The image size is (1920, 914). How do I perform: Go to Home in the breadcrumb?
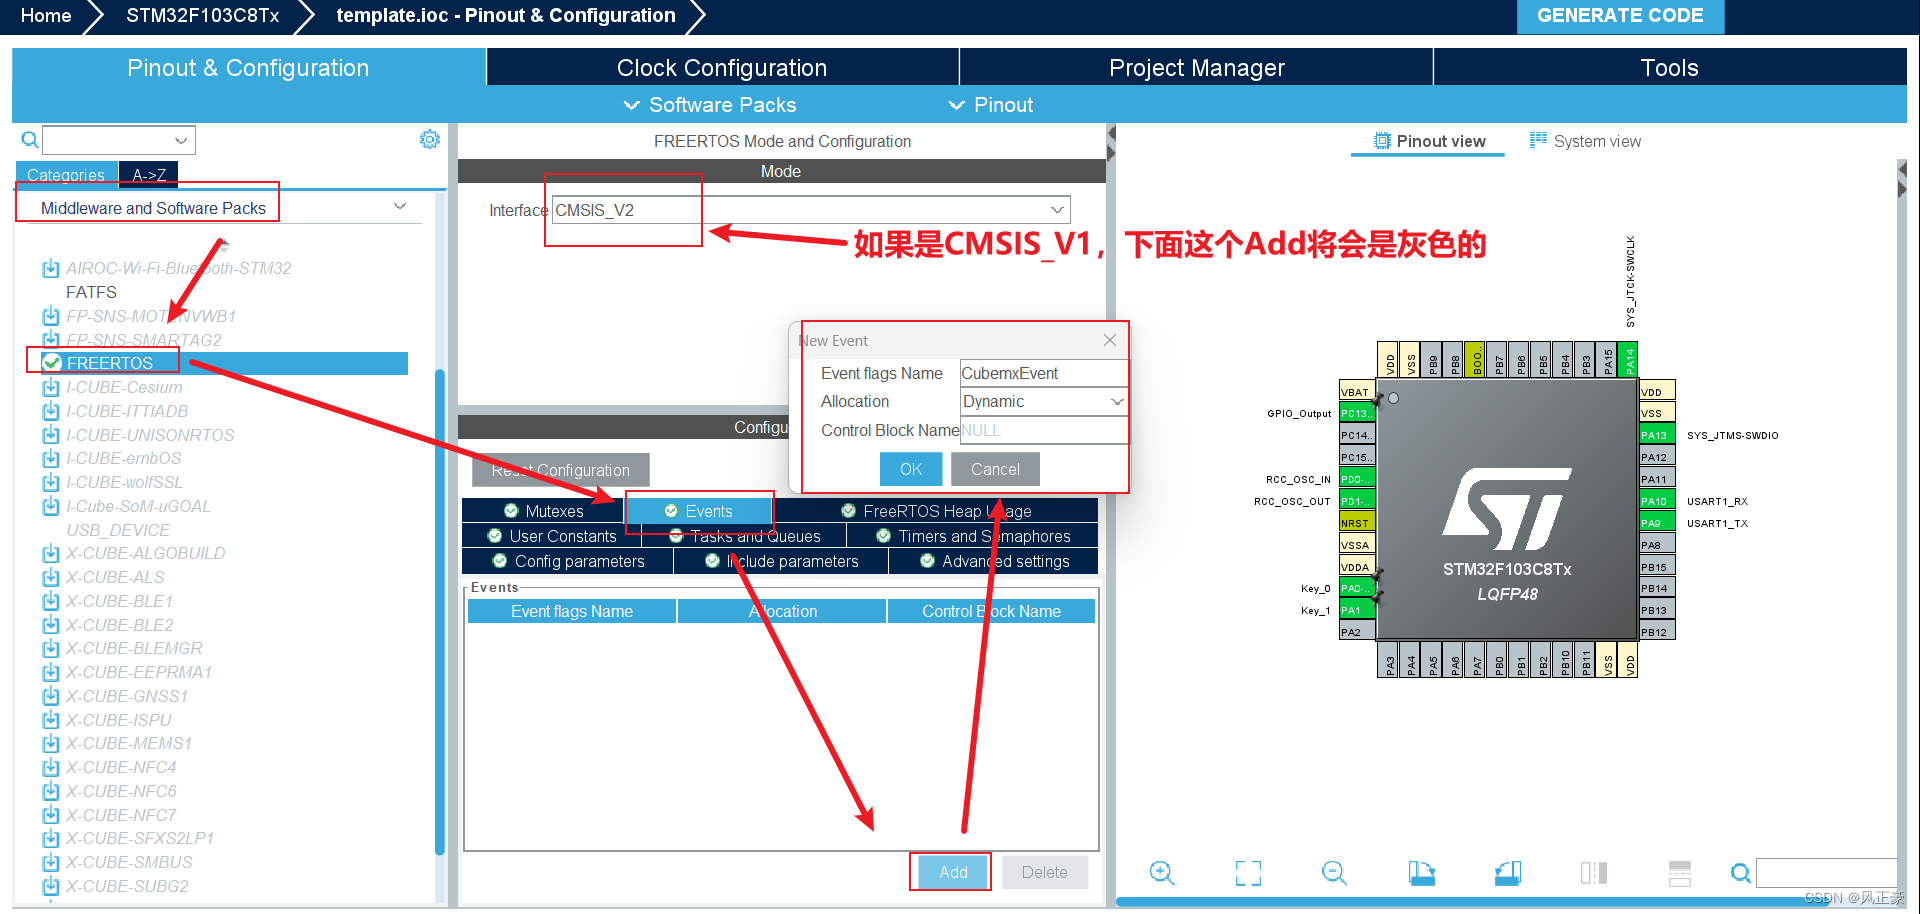(x=46, y=16)
